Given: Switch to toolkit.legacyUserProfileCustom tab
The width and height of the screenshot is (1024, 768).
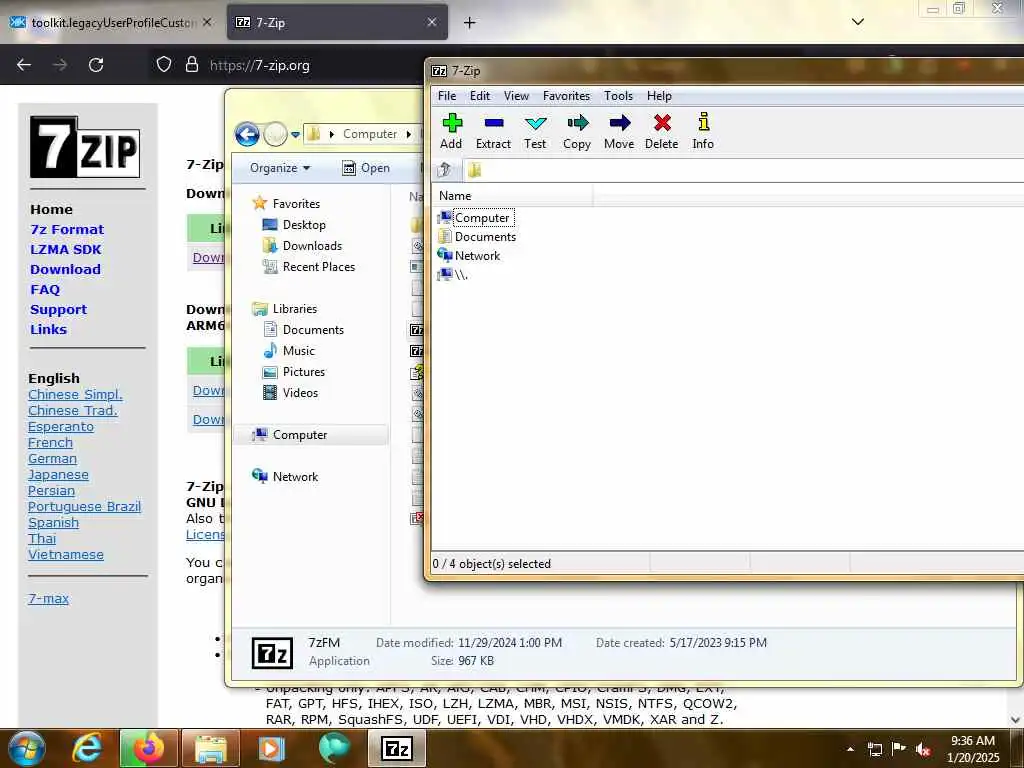Looking at the screenshot, I should 111,22.
